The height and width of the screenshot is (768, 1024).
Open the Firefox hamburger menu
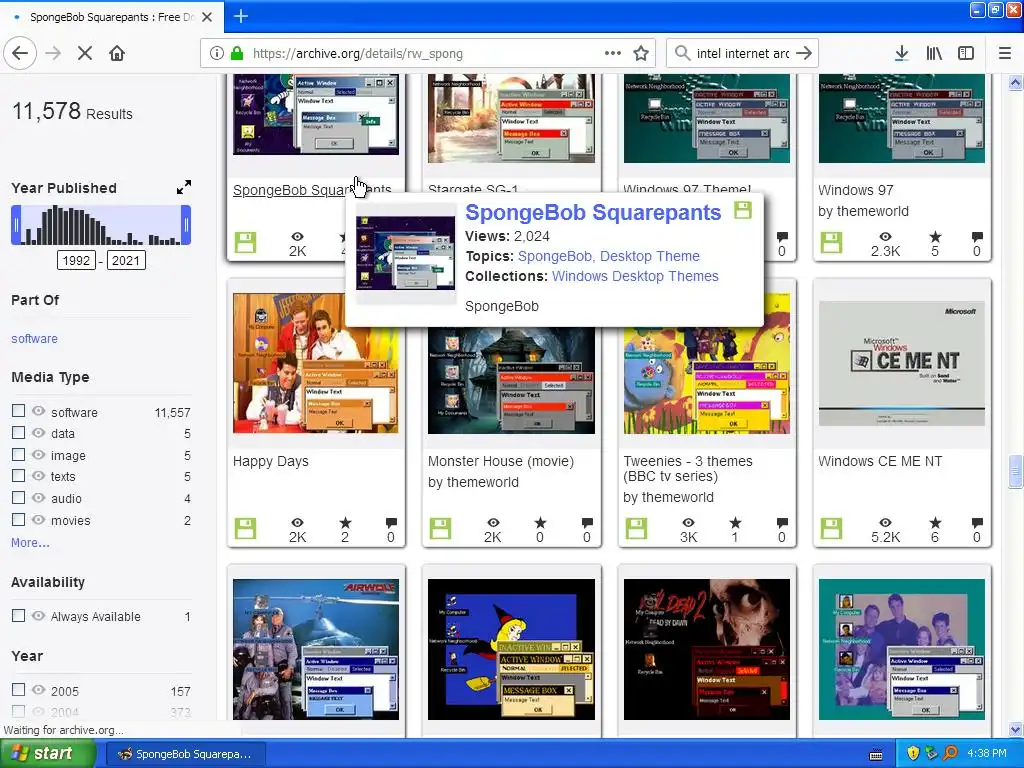(x=1005, y=53)
